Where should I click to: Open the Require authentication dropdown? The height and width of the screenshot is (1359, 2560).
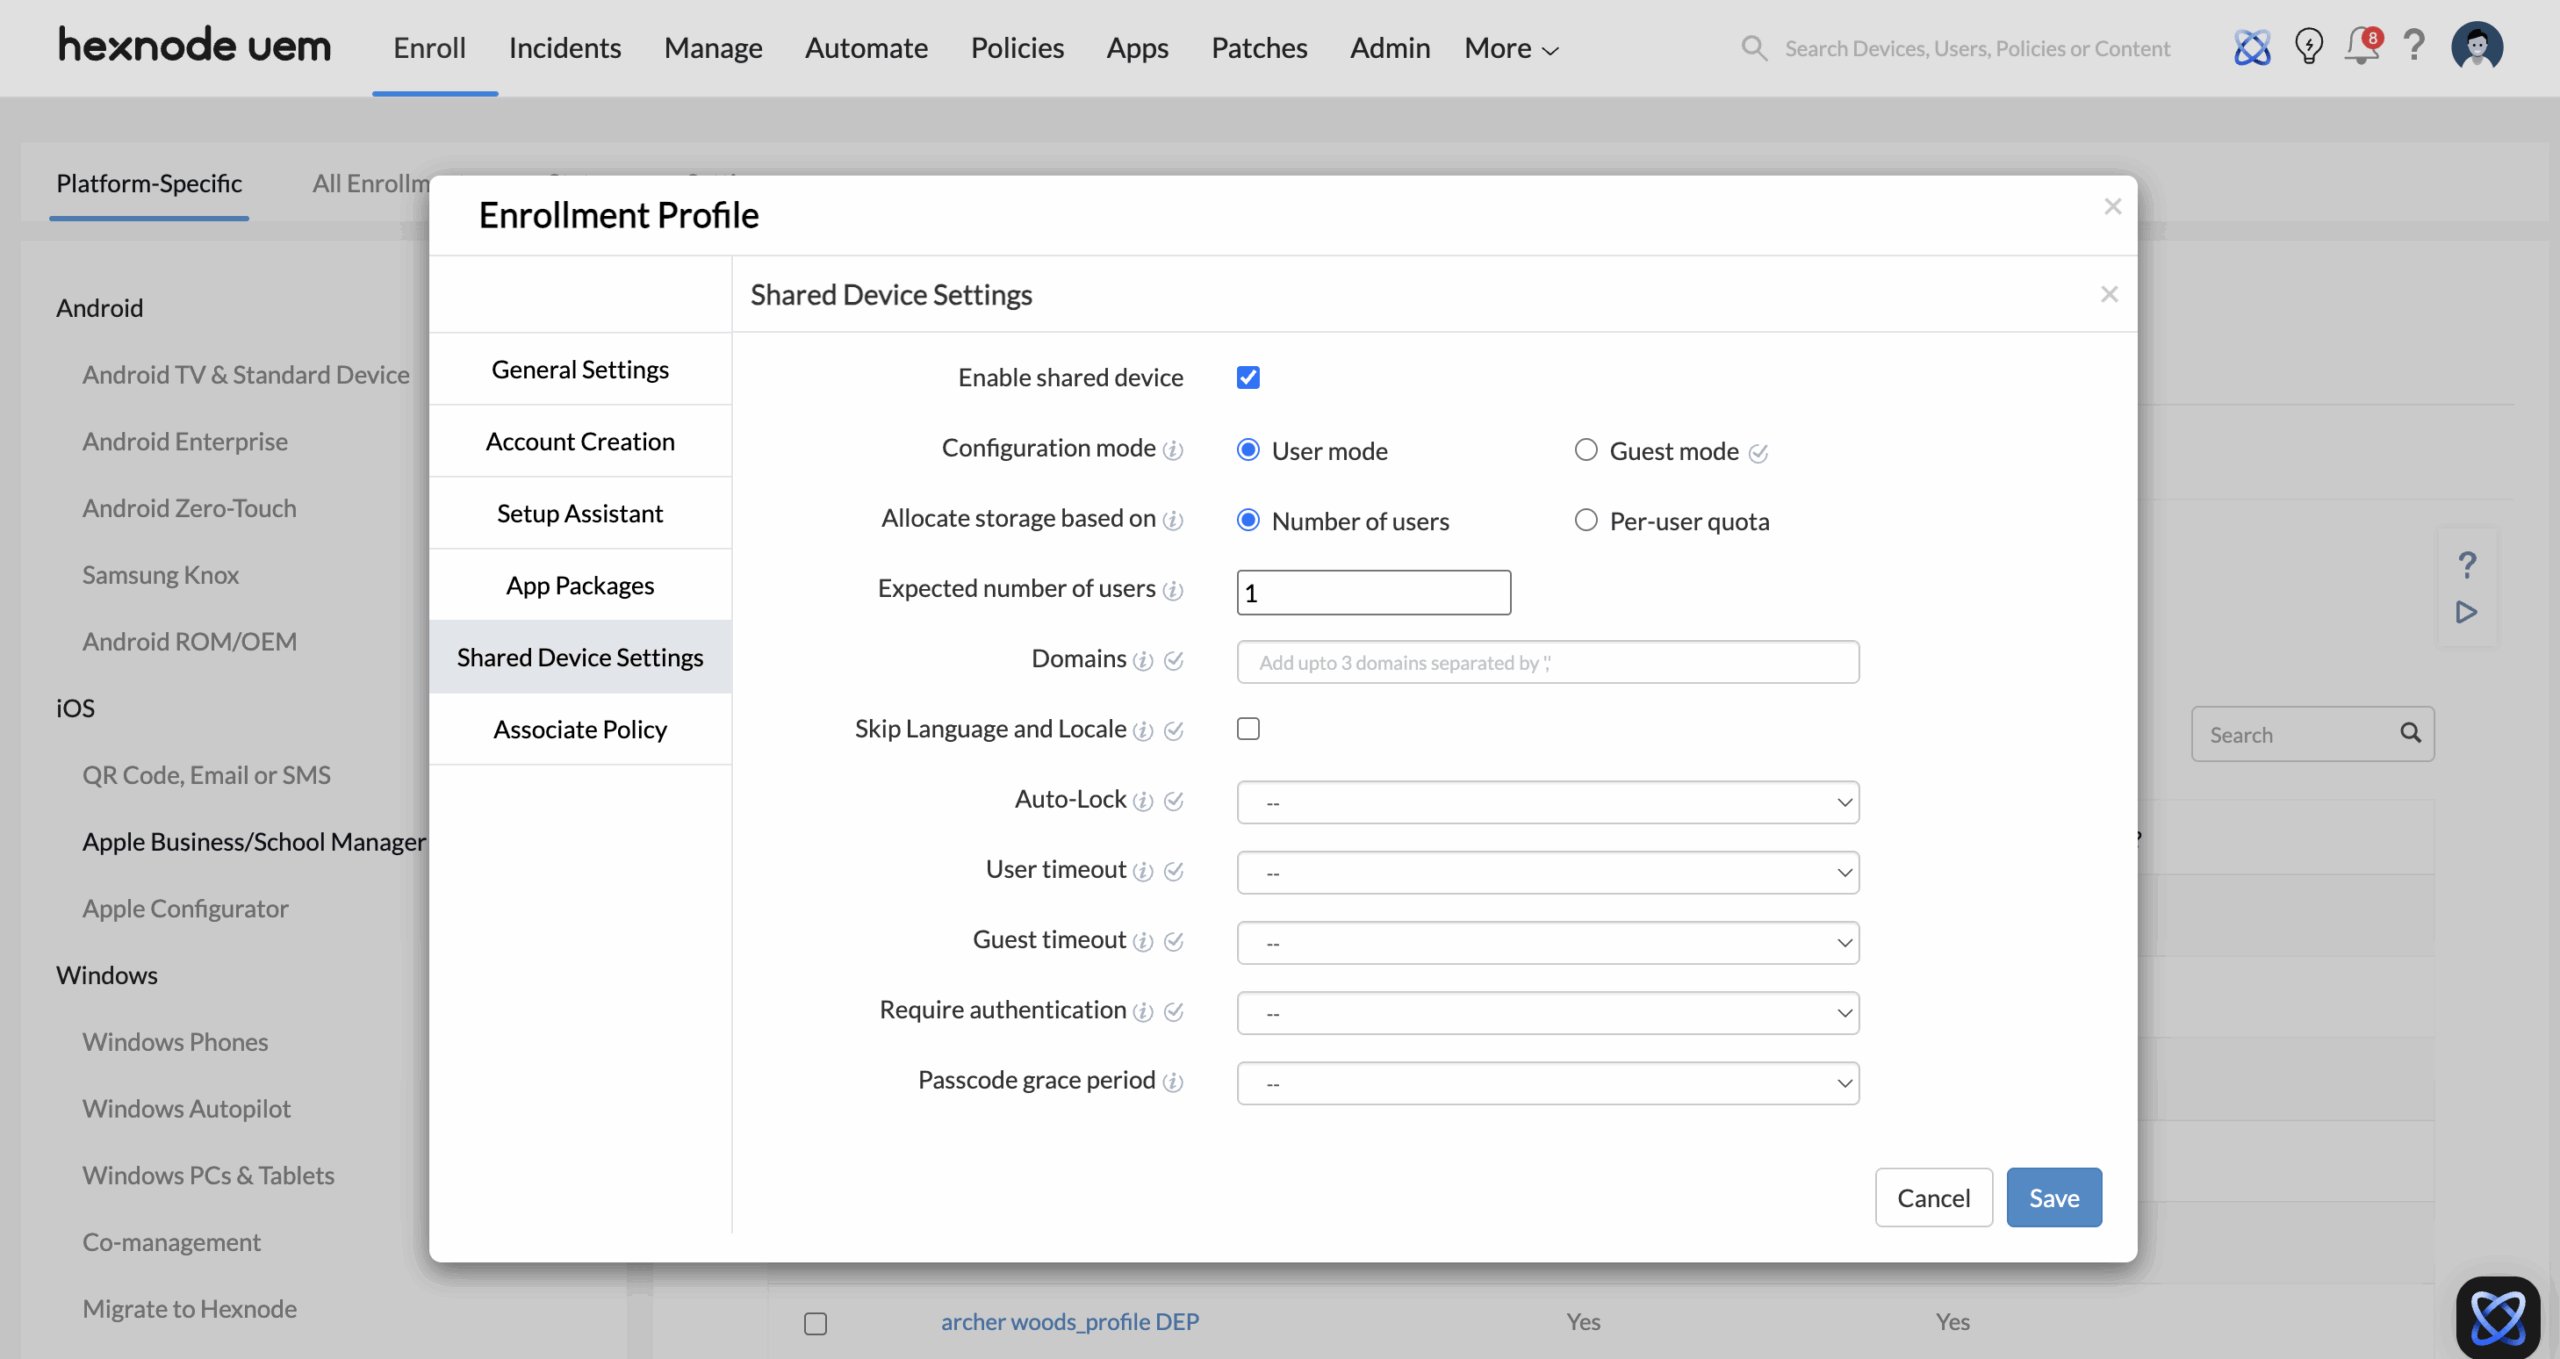click(1547, 1013)
